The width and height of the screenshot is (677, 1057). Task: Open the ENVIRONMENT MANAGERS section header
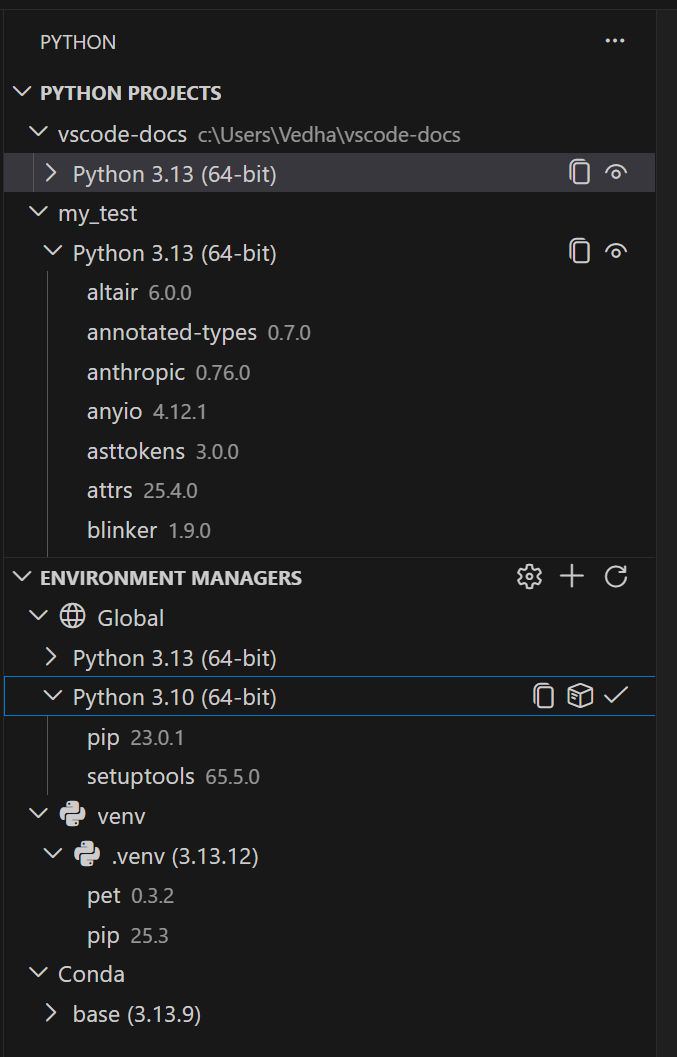170,577
